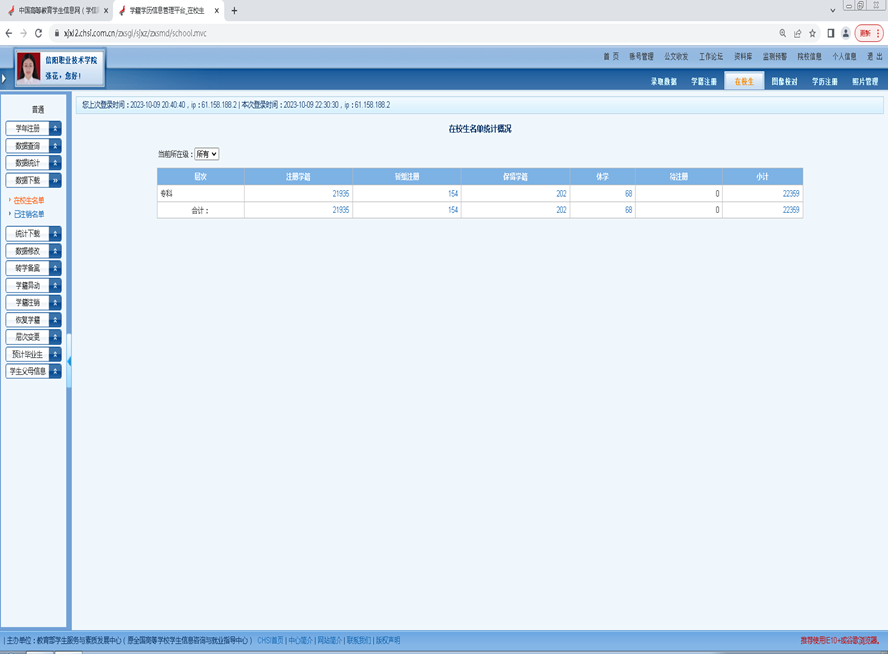Click registered count 21935 in 专科 row
The width and height of the screenshot is (888, 654).
340,193
